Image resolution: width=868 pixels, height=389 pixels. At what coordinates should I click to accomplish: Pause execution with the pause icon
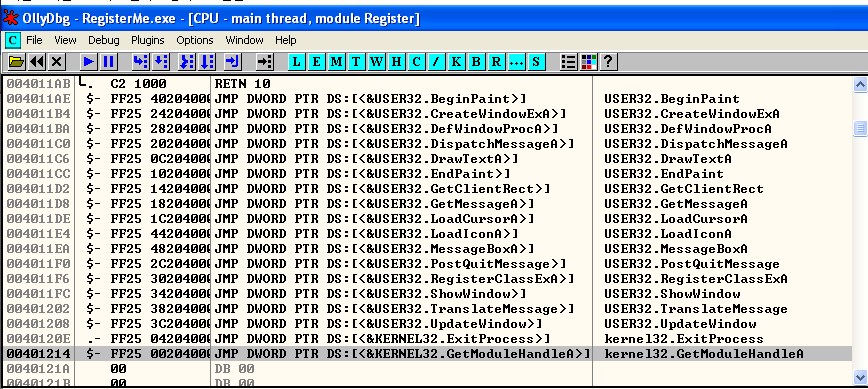pos(108,61)
